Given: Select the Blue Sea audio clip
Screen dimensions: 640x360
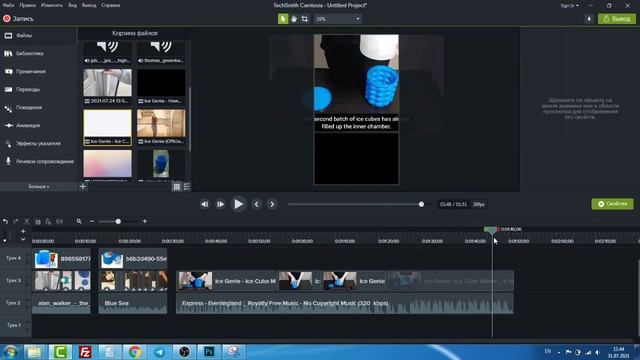Looking at the screenshot, I should tap(133, 303).
